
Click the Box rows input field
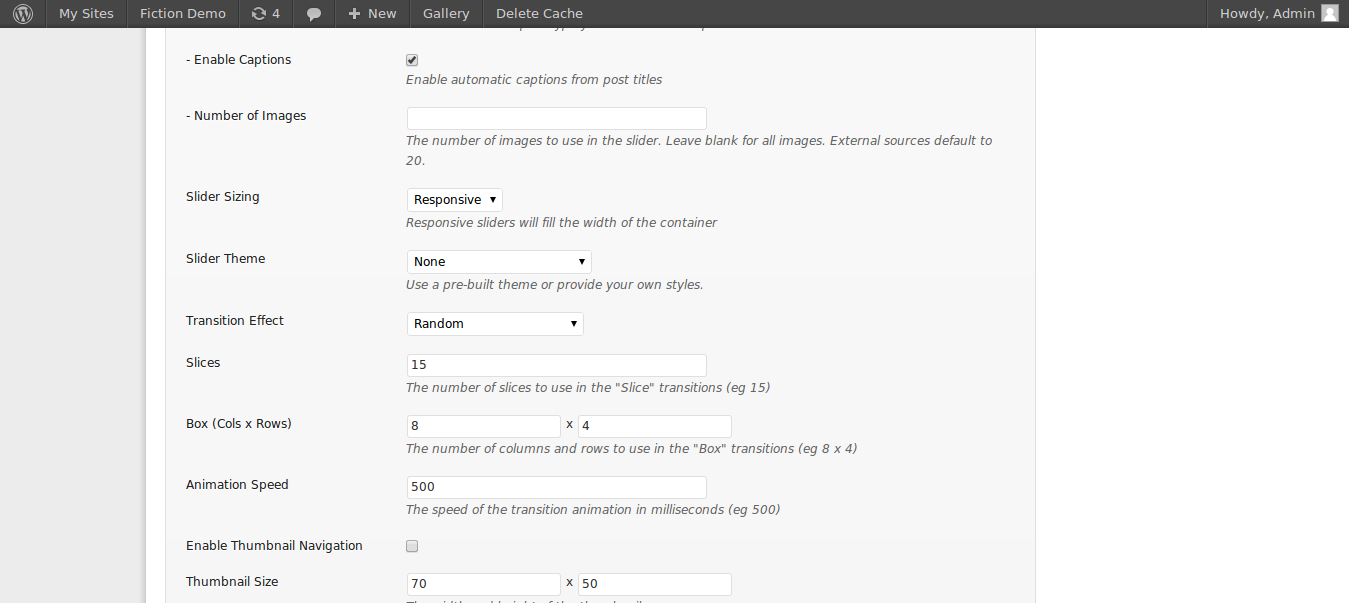[x=654, y=426]
